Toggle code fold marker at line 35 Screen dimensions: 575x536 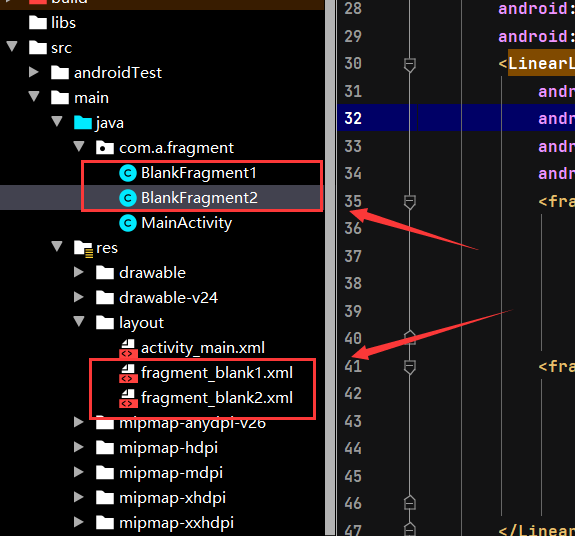(410, 202)
